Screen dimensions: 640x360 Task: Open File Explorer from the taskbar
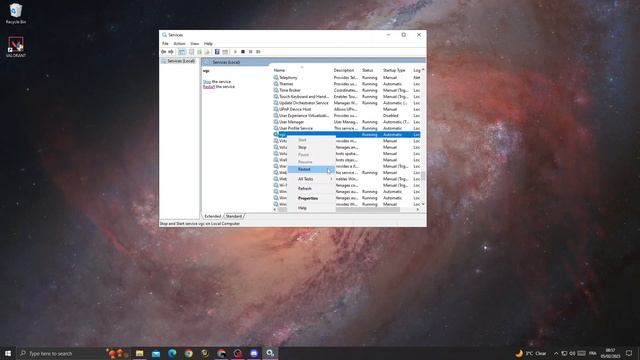point(140,353)
